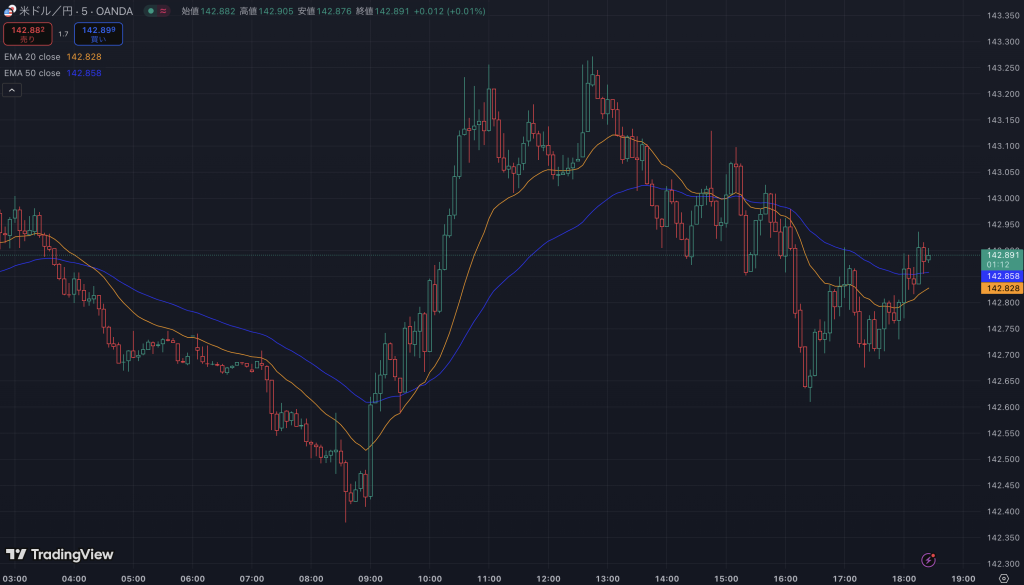This screenshot has width=1024, height=585.
Task: Collapse the indicator legend with the chevron
Action: pyautogui.click(x=12, y=90)
